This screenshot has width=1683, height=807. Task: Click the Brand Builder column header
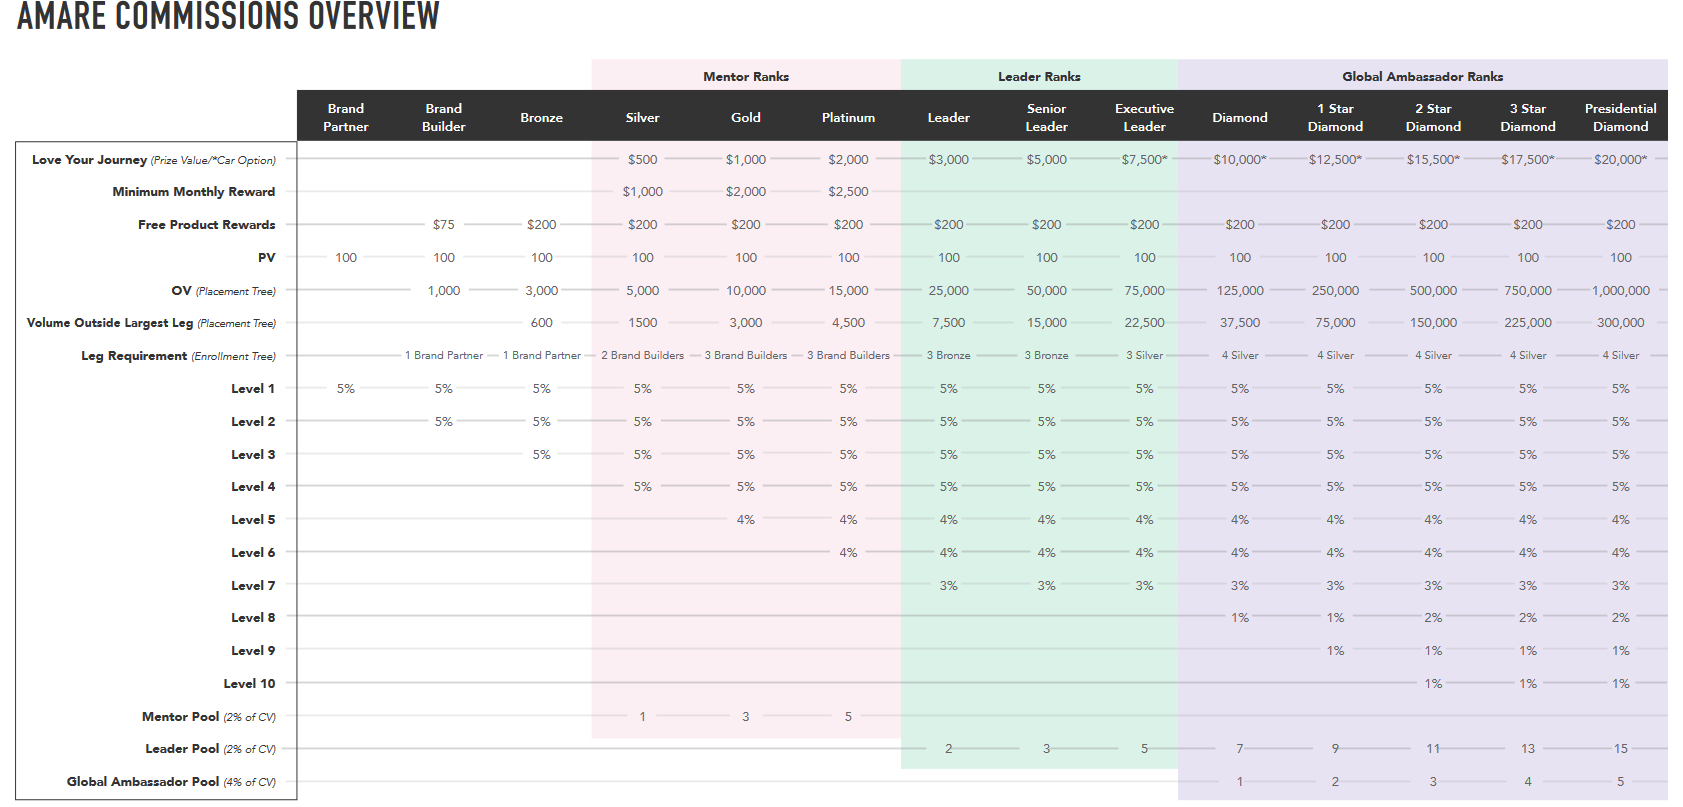[444, 117]
